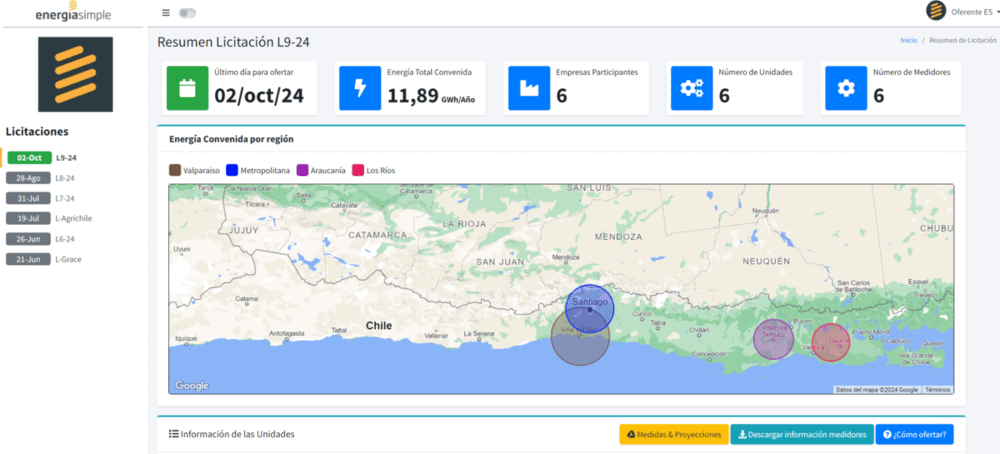This screenshot has height=454, width=1000.
Task: Click the lightning bolt energy icon
Action: pos(360,88)
